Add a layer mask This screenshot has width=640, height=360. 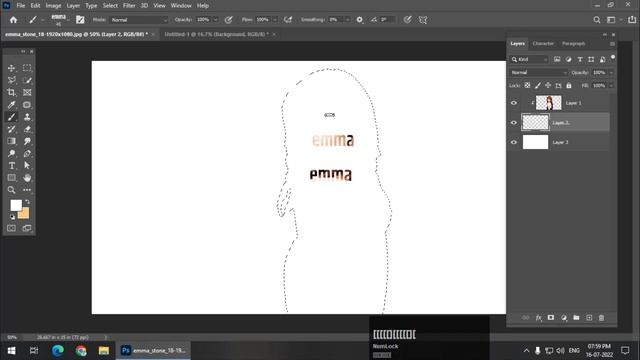(x=551, y=318)
